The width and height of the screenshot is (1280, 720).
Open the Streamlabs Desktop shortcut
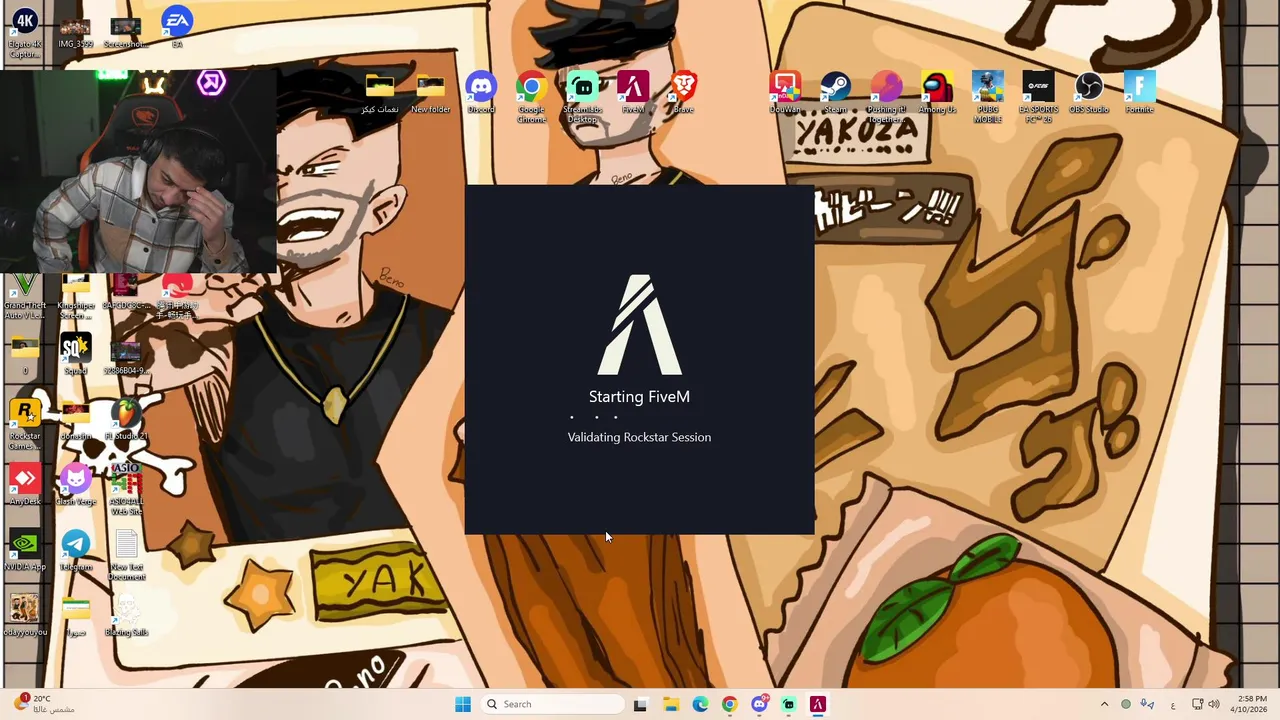[x=582, y=97]
